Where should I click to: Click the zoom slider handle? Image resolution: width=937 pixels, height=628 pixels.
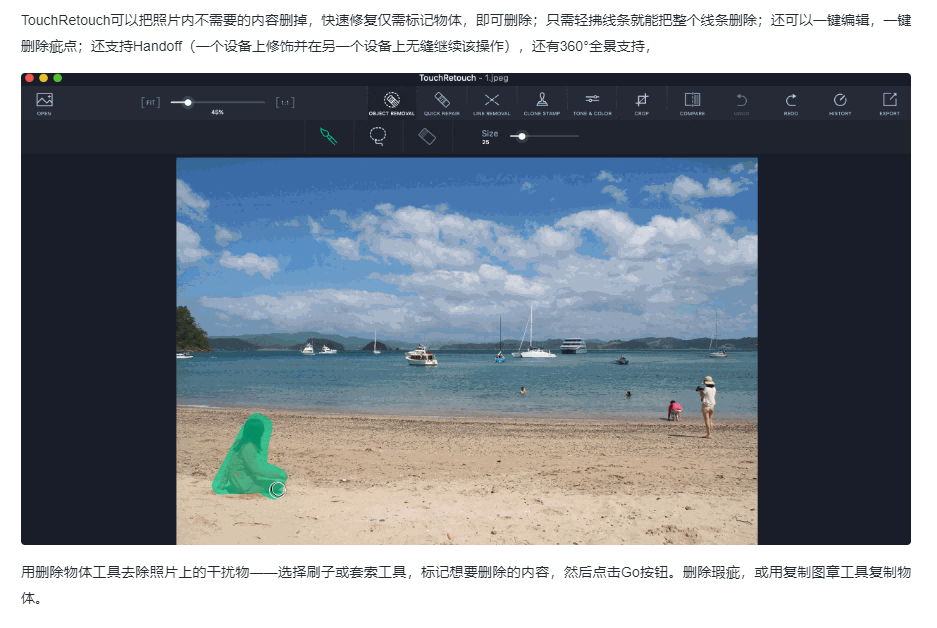188,102
